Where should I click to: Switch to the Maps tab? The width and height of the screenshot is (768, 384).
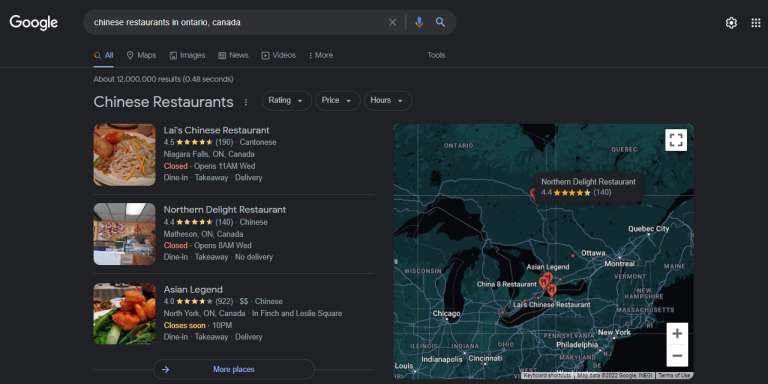tap(141, 55)
